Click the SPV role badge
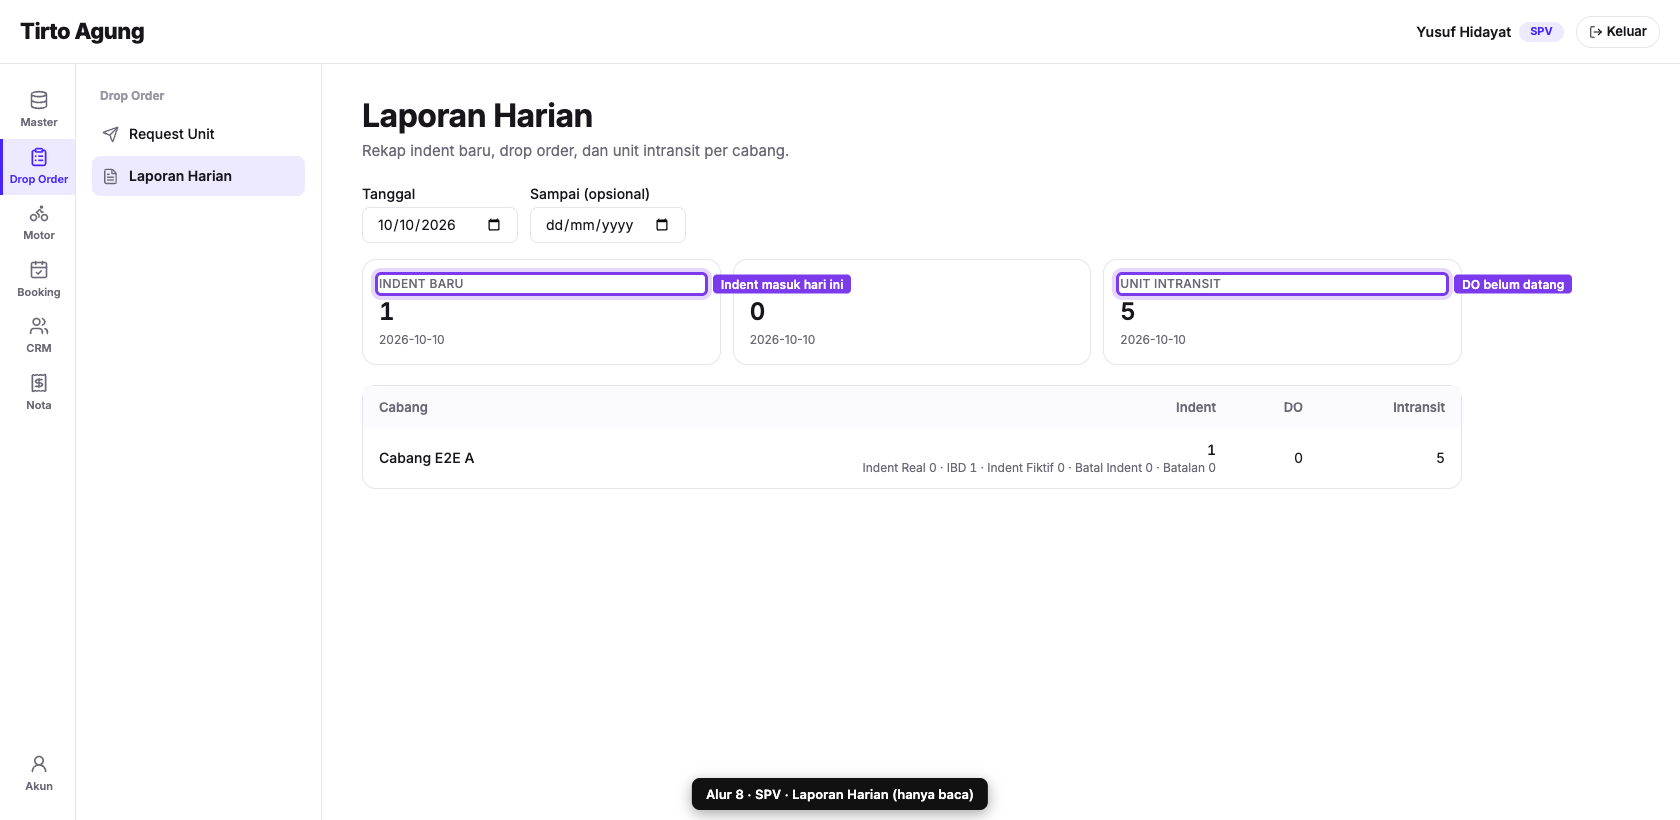Screen dimensions: 1680x820 1541,32
